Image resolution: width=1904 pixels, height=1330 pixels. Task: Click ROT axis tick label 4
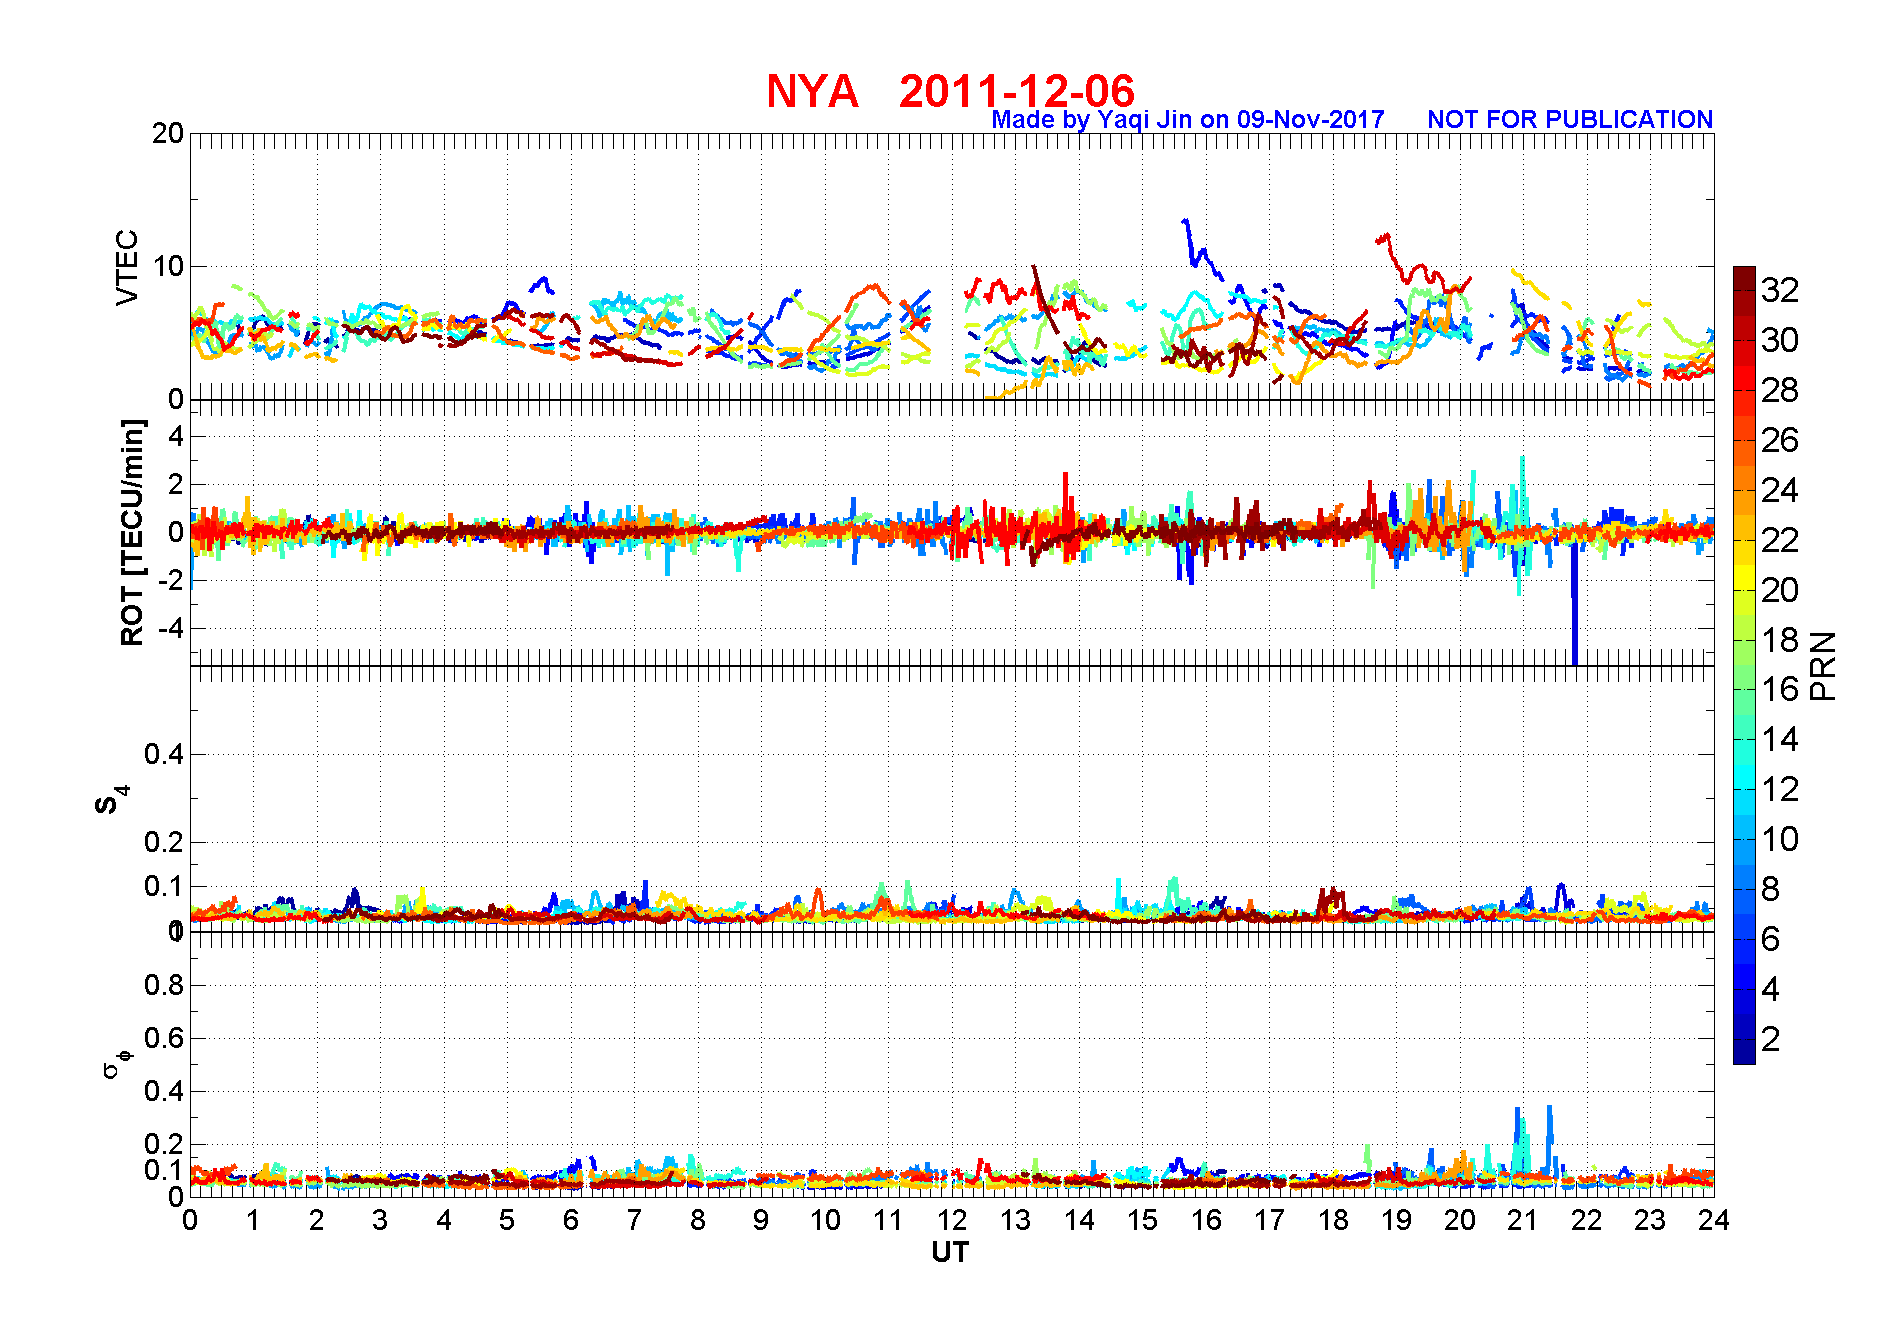click(177, 436)
